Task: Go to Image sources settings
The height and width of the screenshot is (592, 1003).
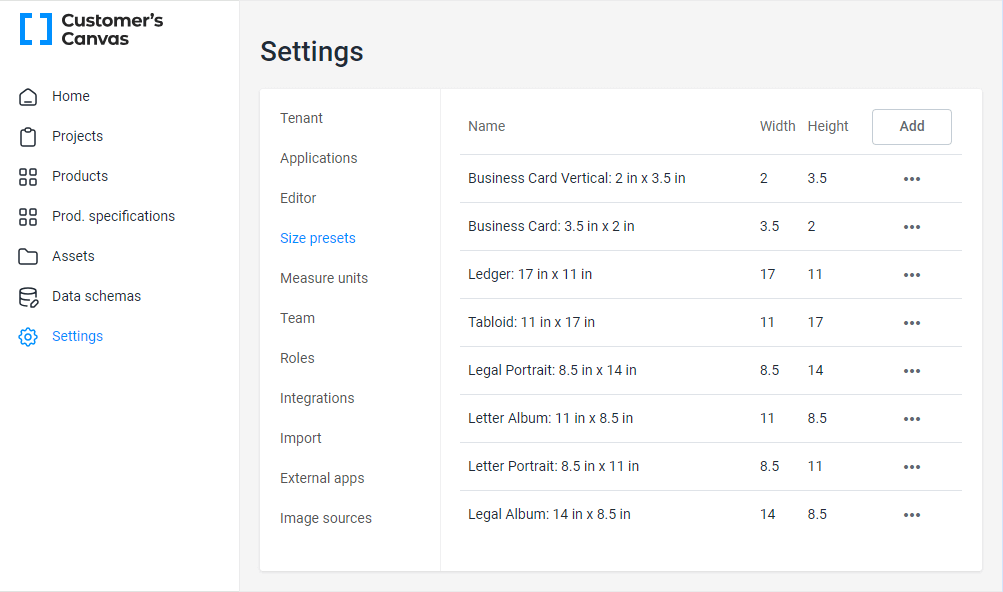Action: click(x=326, y=518)
